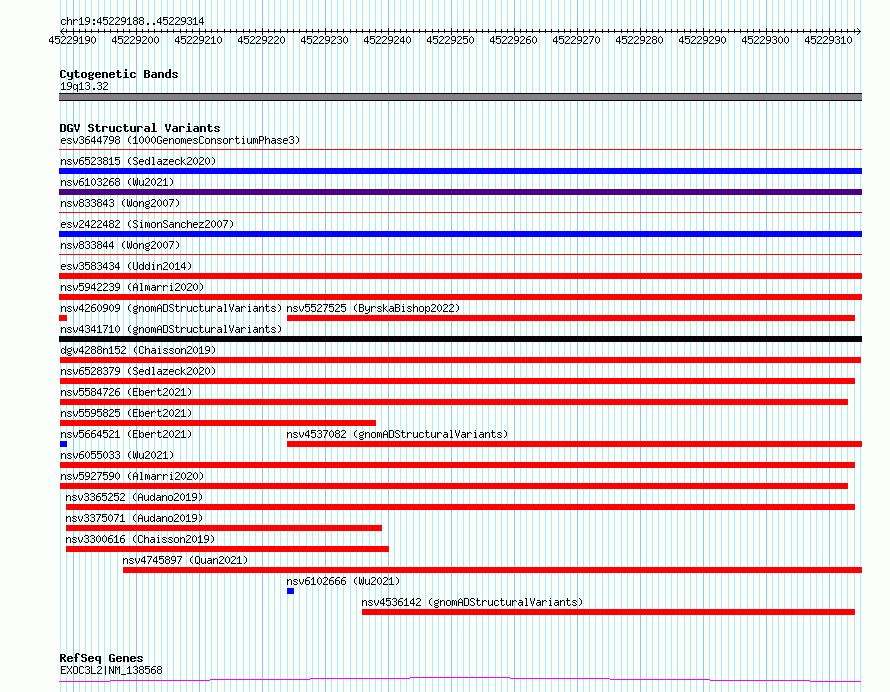Image resolution: width=890 pixels, height=692 pixels.
Task: Click the purple nsv6103268 variant bar
Action: click(x=460, y=192)
